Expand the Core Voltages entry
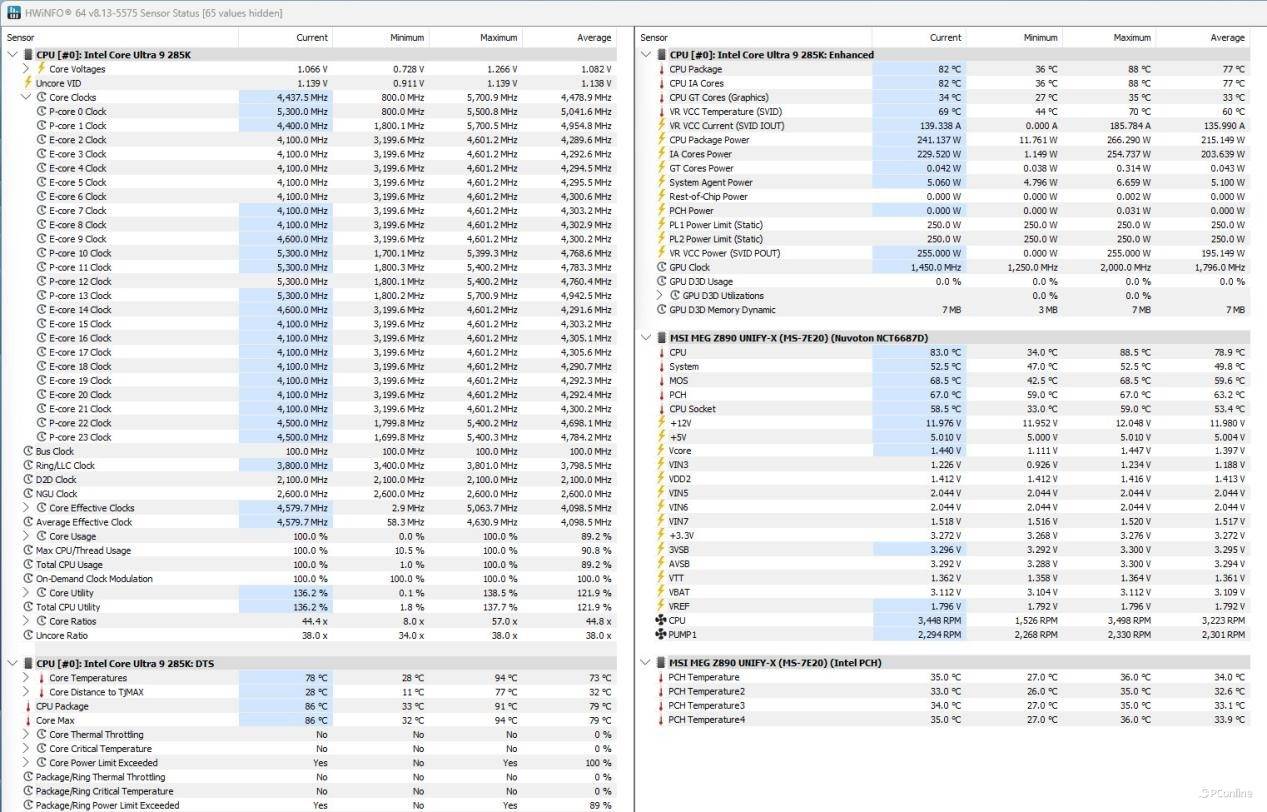 tap(26, 69)
